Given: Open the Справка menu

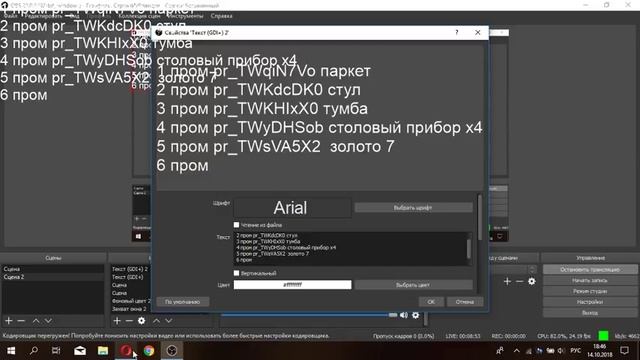Looking at the screenshot, I should tap(222, 16).
